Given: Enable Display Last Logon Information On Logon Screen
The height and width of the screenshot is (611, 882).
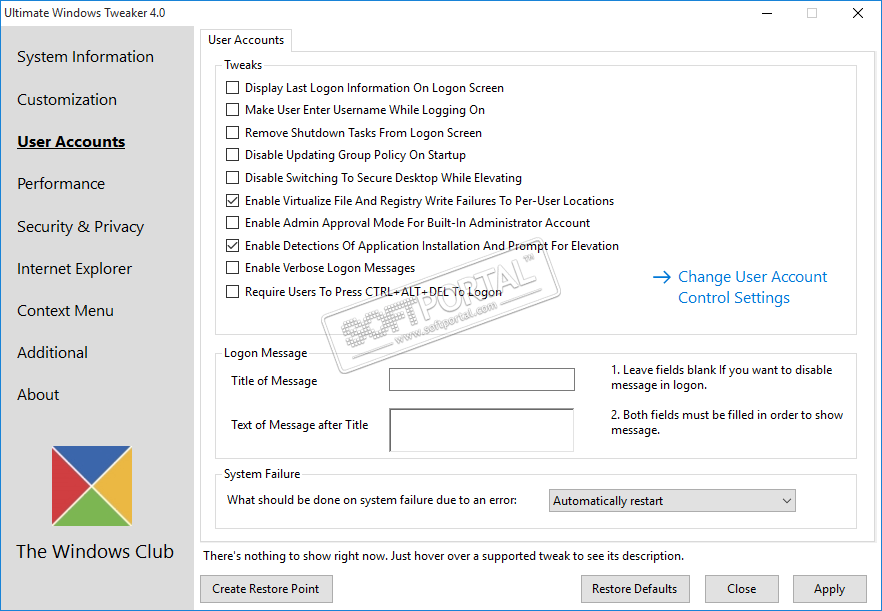Looking at the screenshot, I should (x=232, y=88).
